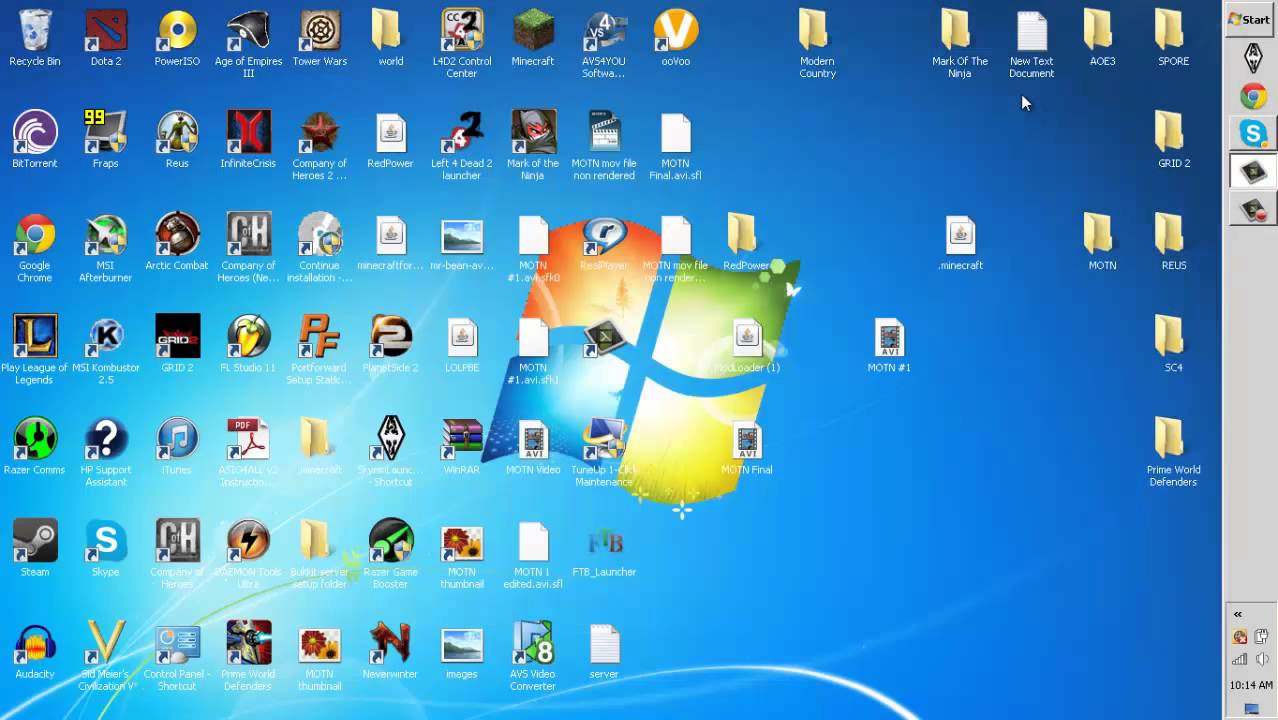Launch the Razer Game Booster shortcut
This screenshot has width=1278, height=720.
(x=391, y=542)
